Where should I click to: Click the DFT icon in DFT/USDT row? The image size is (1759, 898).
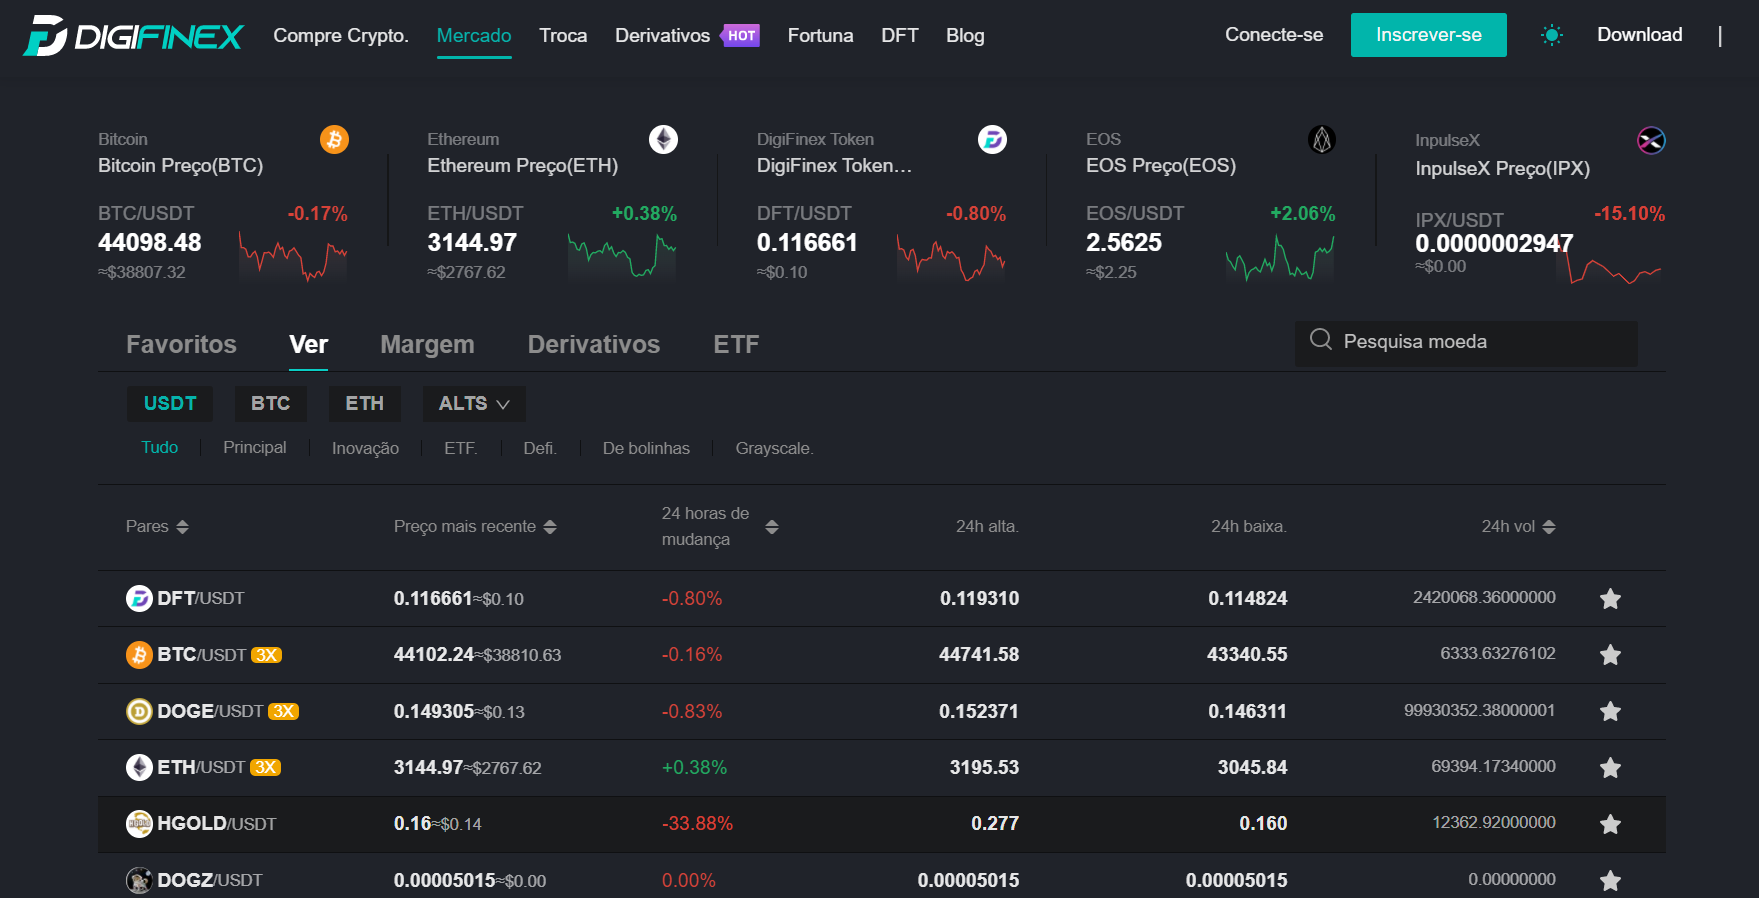139,598
